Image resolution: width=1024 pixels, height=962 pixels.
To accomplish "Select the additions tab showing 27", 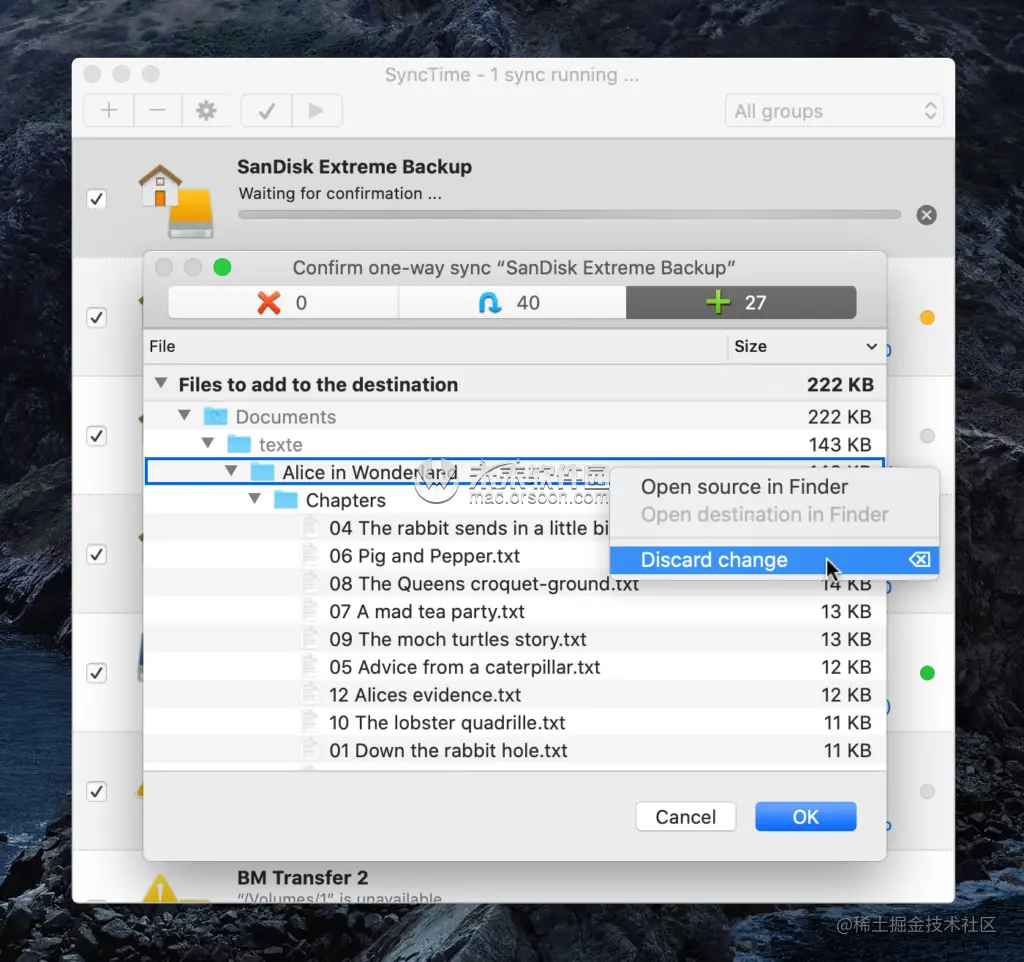I will click(x=741, y=302).
